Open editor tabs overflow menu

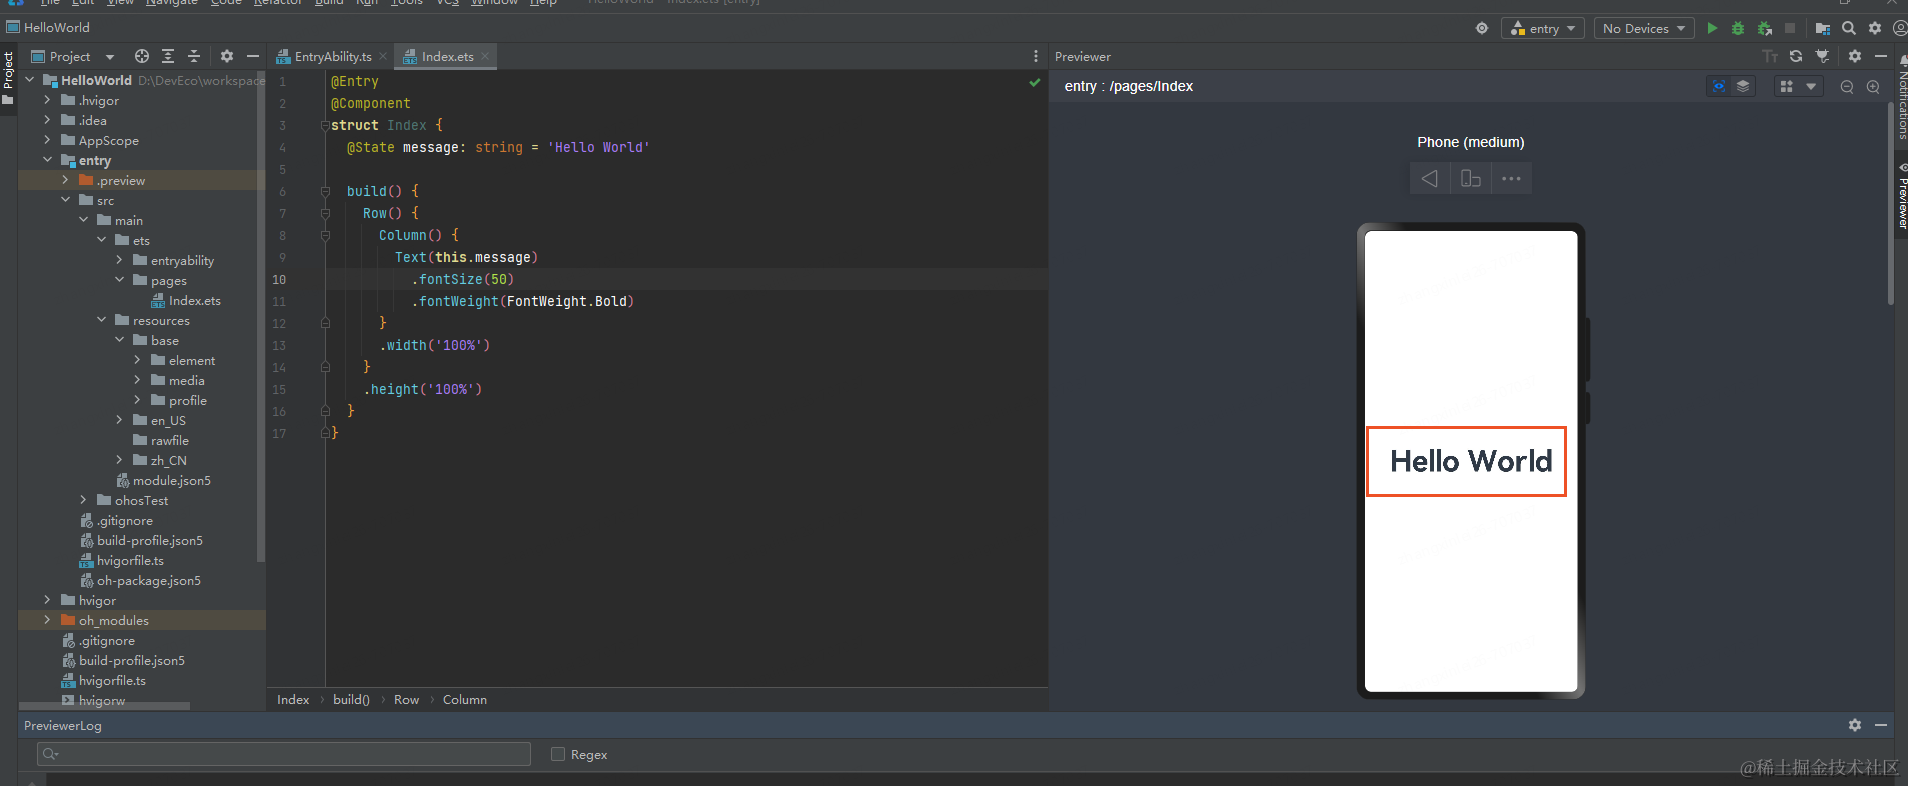click(x=1036, y=56)
